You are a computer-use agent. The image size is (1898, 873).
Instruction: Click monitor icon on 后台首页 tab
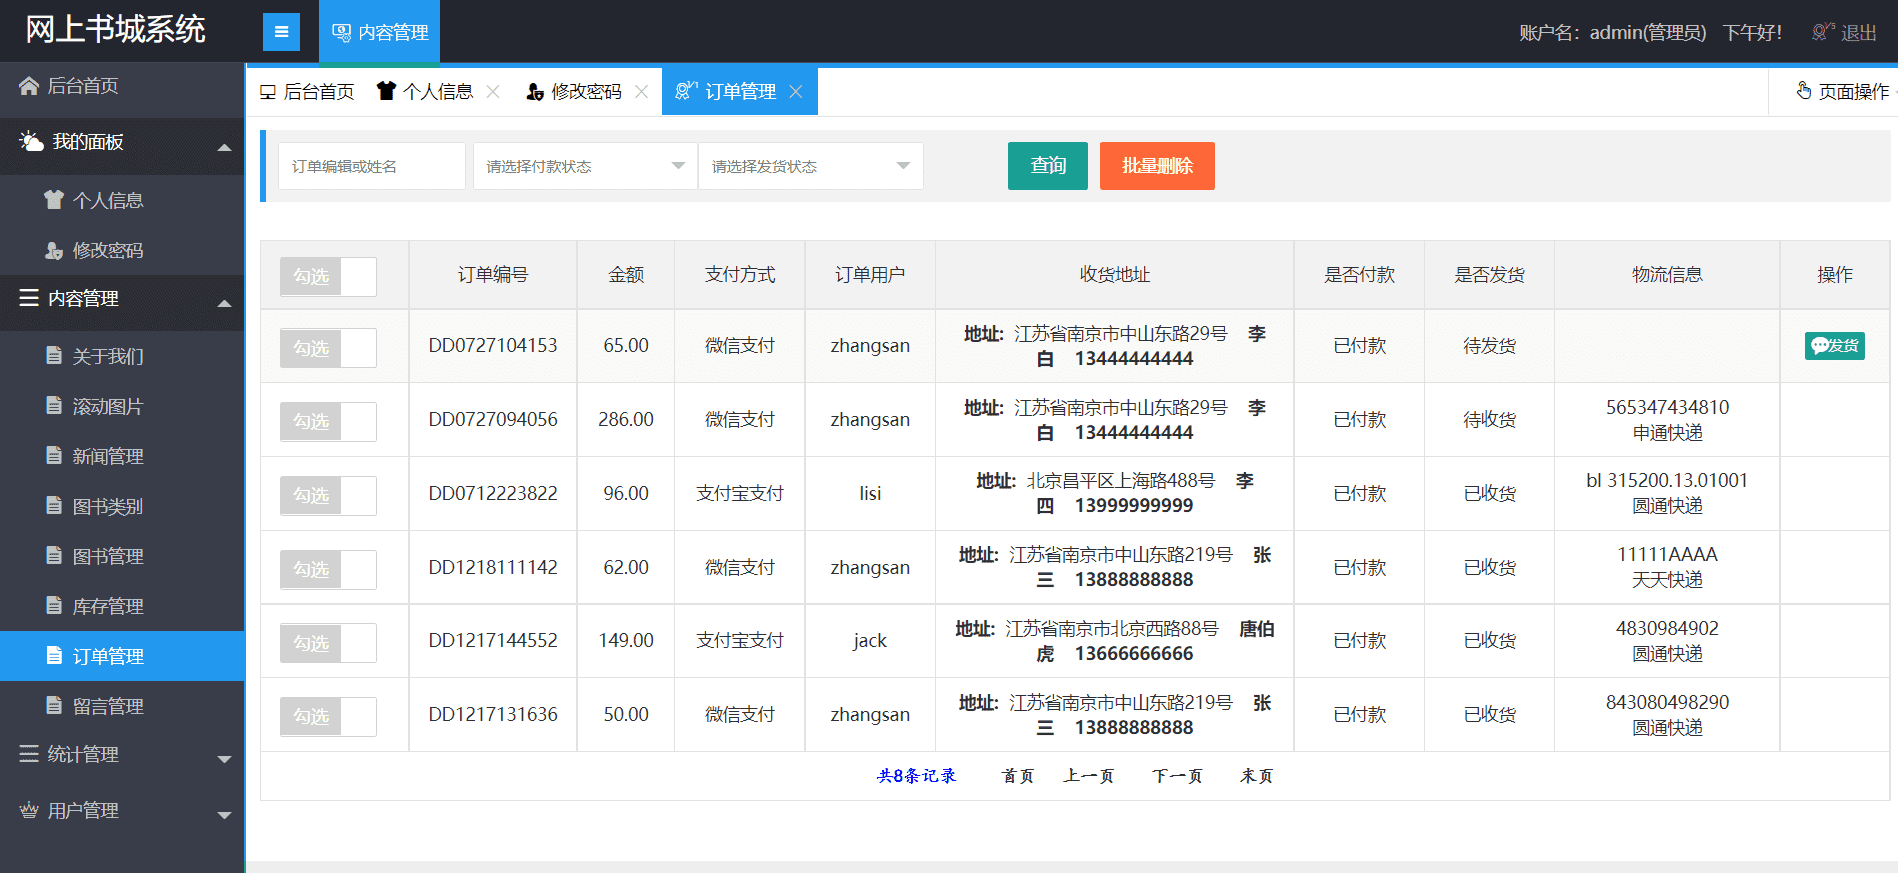pos(268,92)
